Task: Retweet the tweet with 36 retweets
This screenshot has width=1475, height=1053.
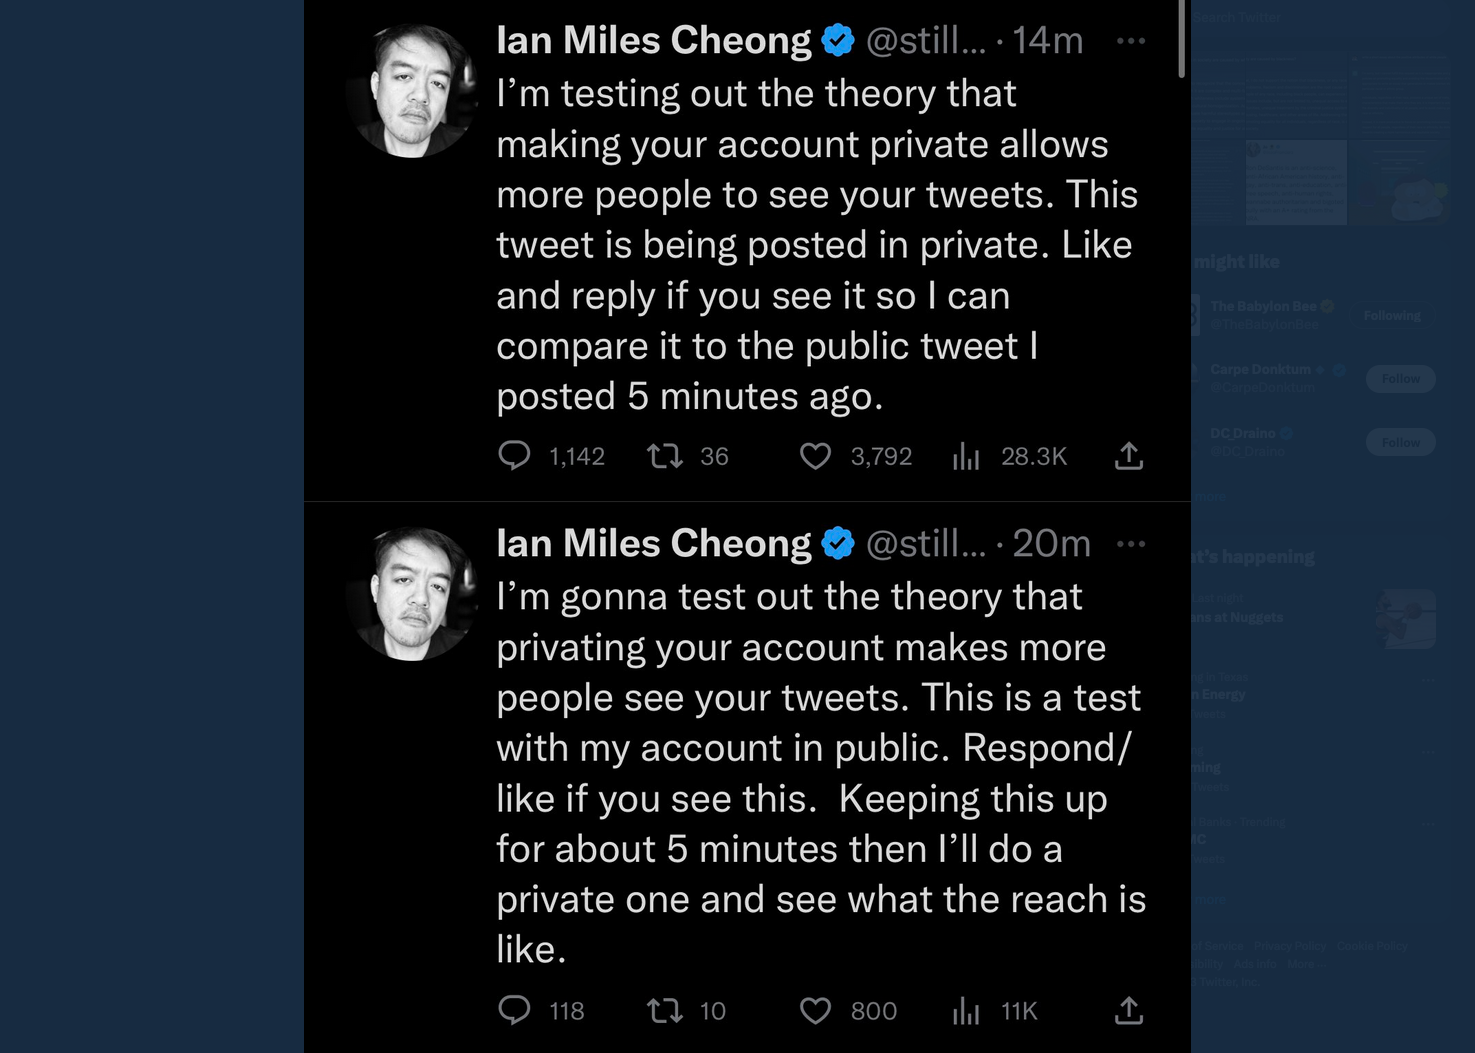Action: pos(664,456)
